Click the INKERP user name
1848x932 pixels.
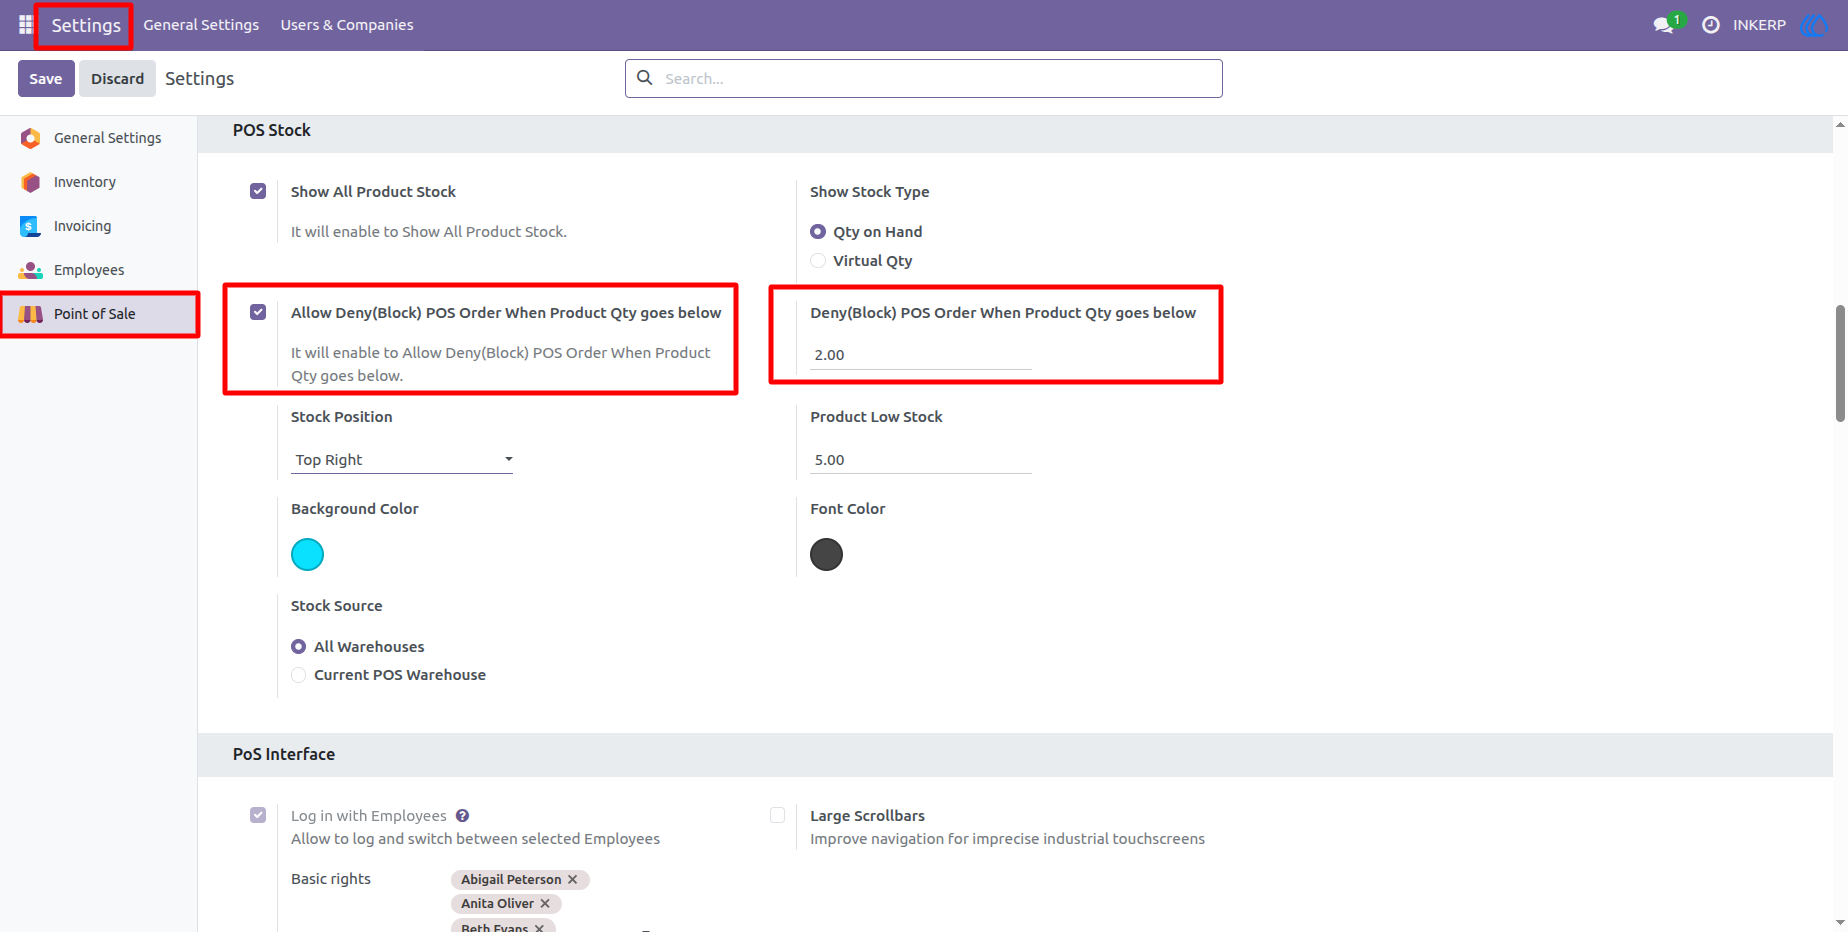click(x=1759, y=25)
